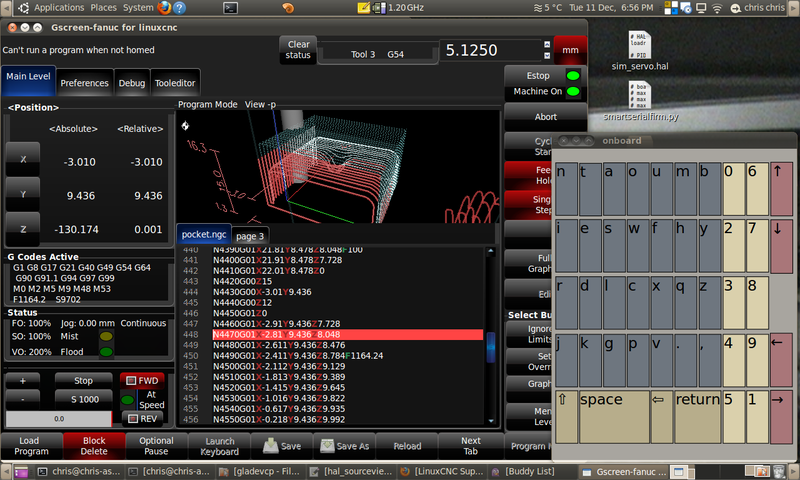This screenshot has height=480, width=800.
Task: Click the CPU frequency monitor icon
Action: tap(379, 8)
